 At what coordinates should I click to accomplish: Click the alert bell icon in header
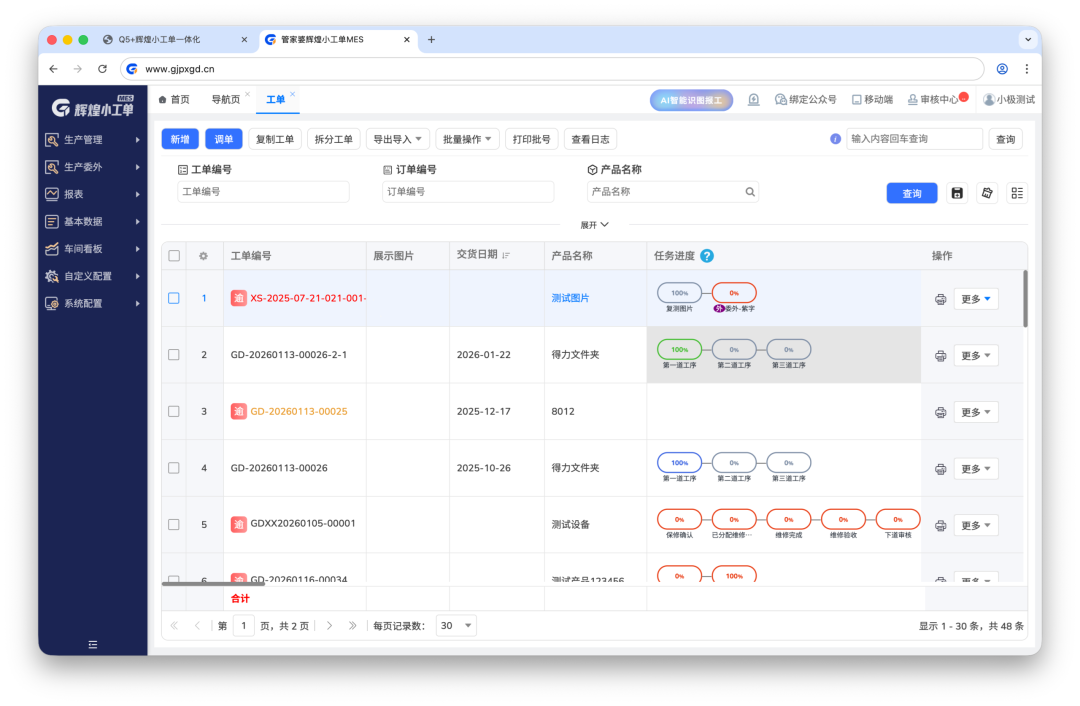[x=753, y=100]
